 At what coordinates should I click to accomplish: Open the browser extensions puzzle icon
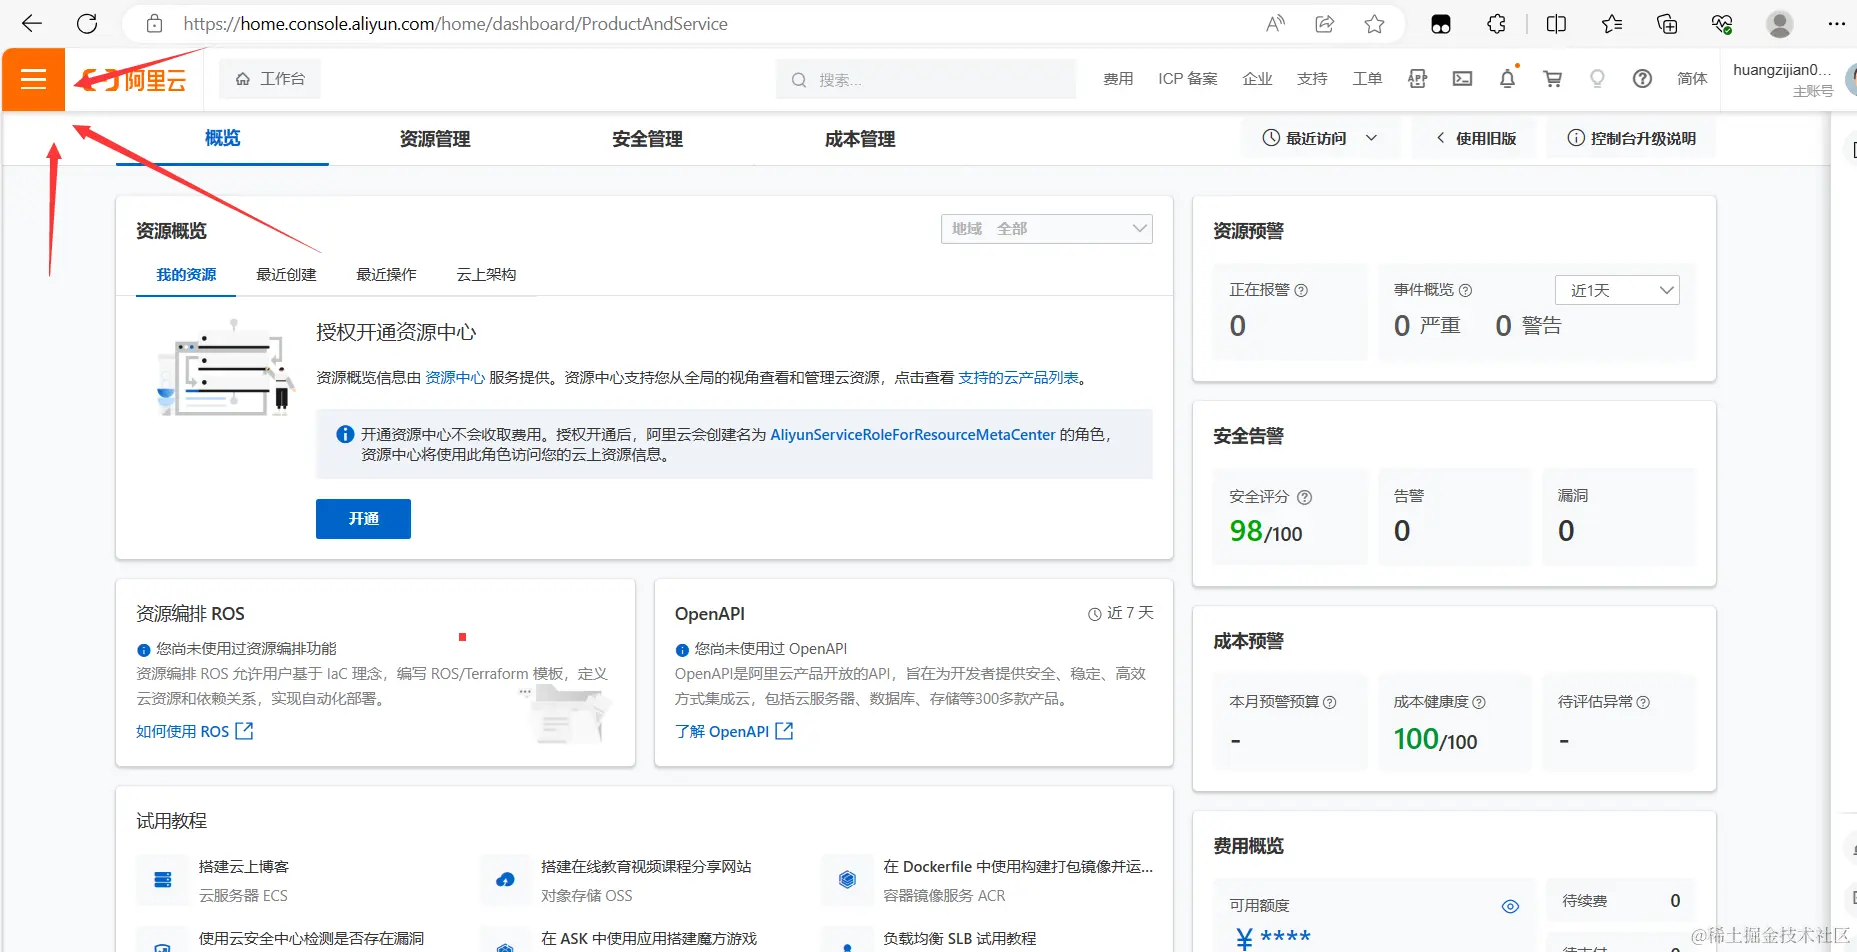click(x=1497, y=24)
